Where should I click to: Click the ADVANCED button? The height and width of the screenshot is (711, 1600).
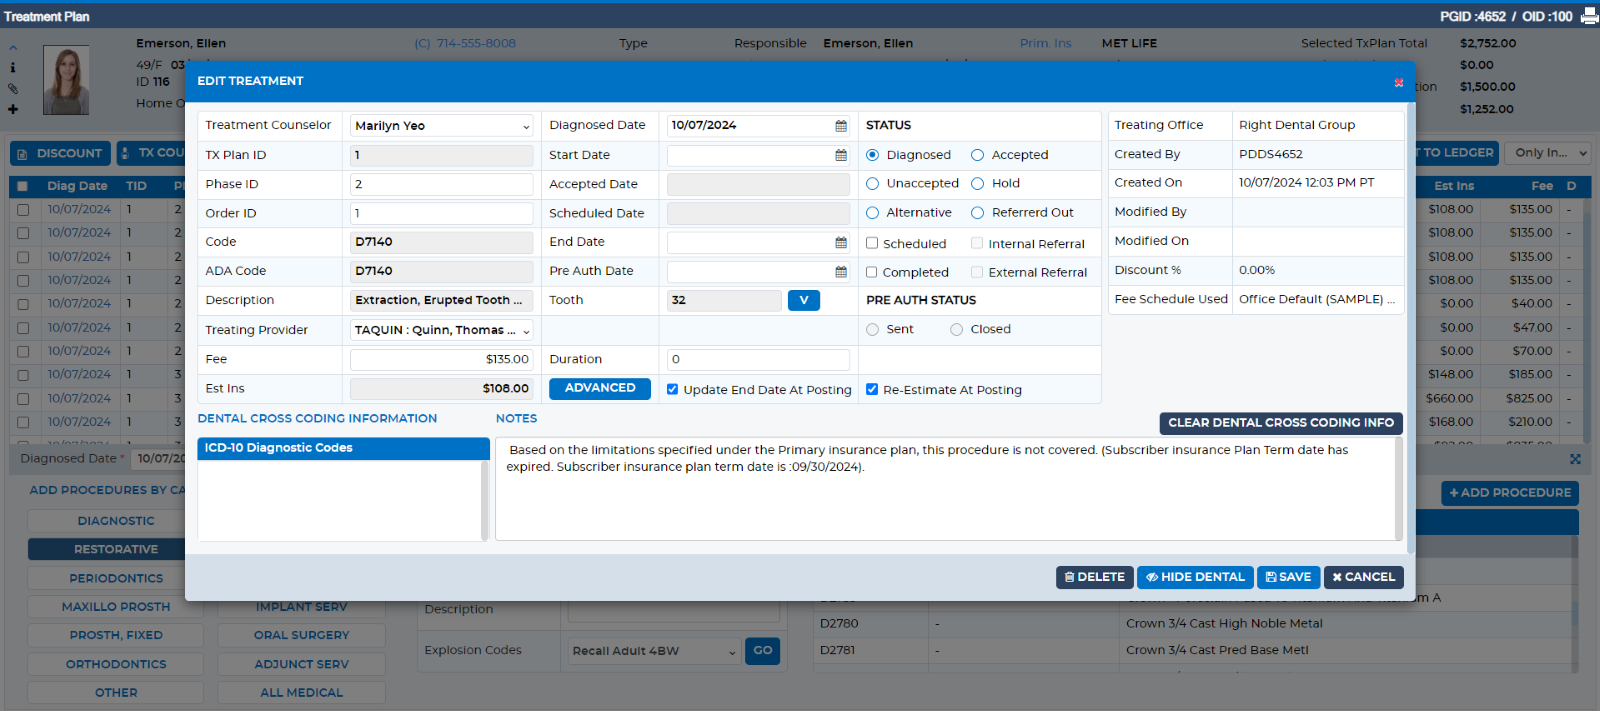tap(600, 388)
